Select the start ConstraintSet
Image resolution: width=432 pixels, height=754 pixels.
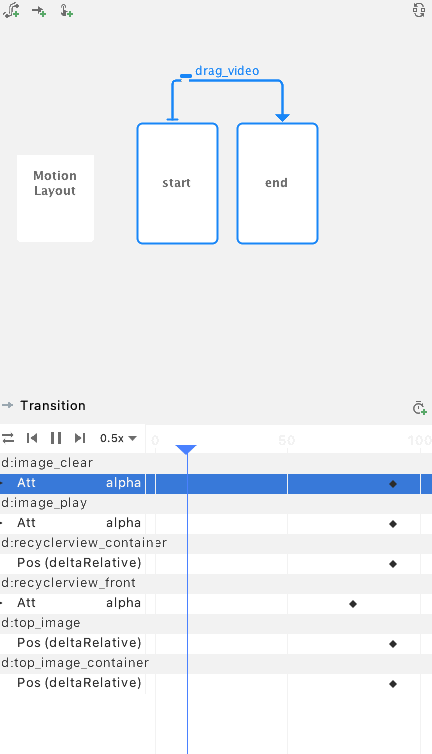tap(178, 184)
